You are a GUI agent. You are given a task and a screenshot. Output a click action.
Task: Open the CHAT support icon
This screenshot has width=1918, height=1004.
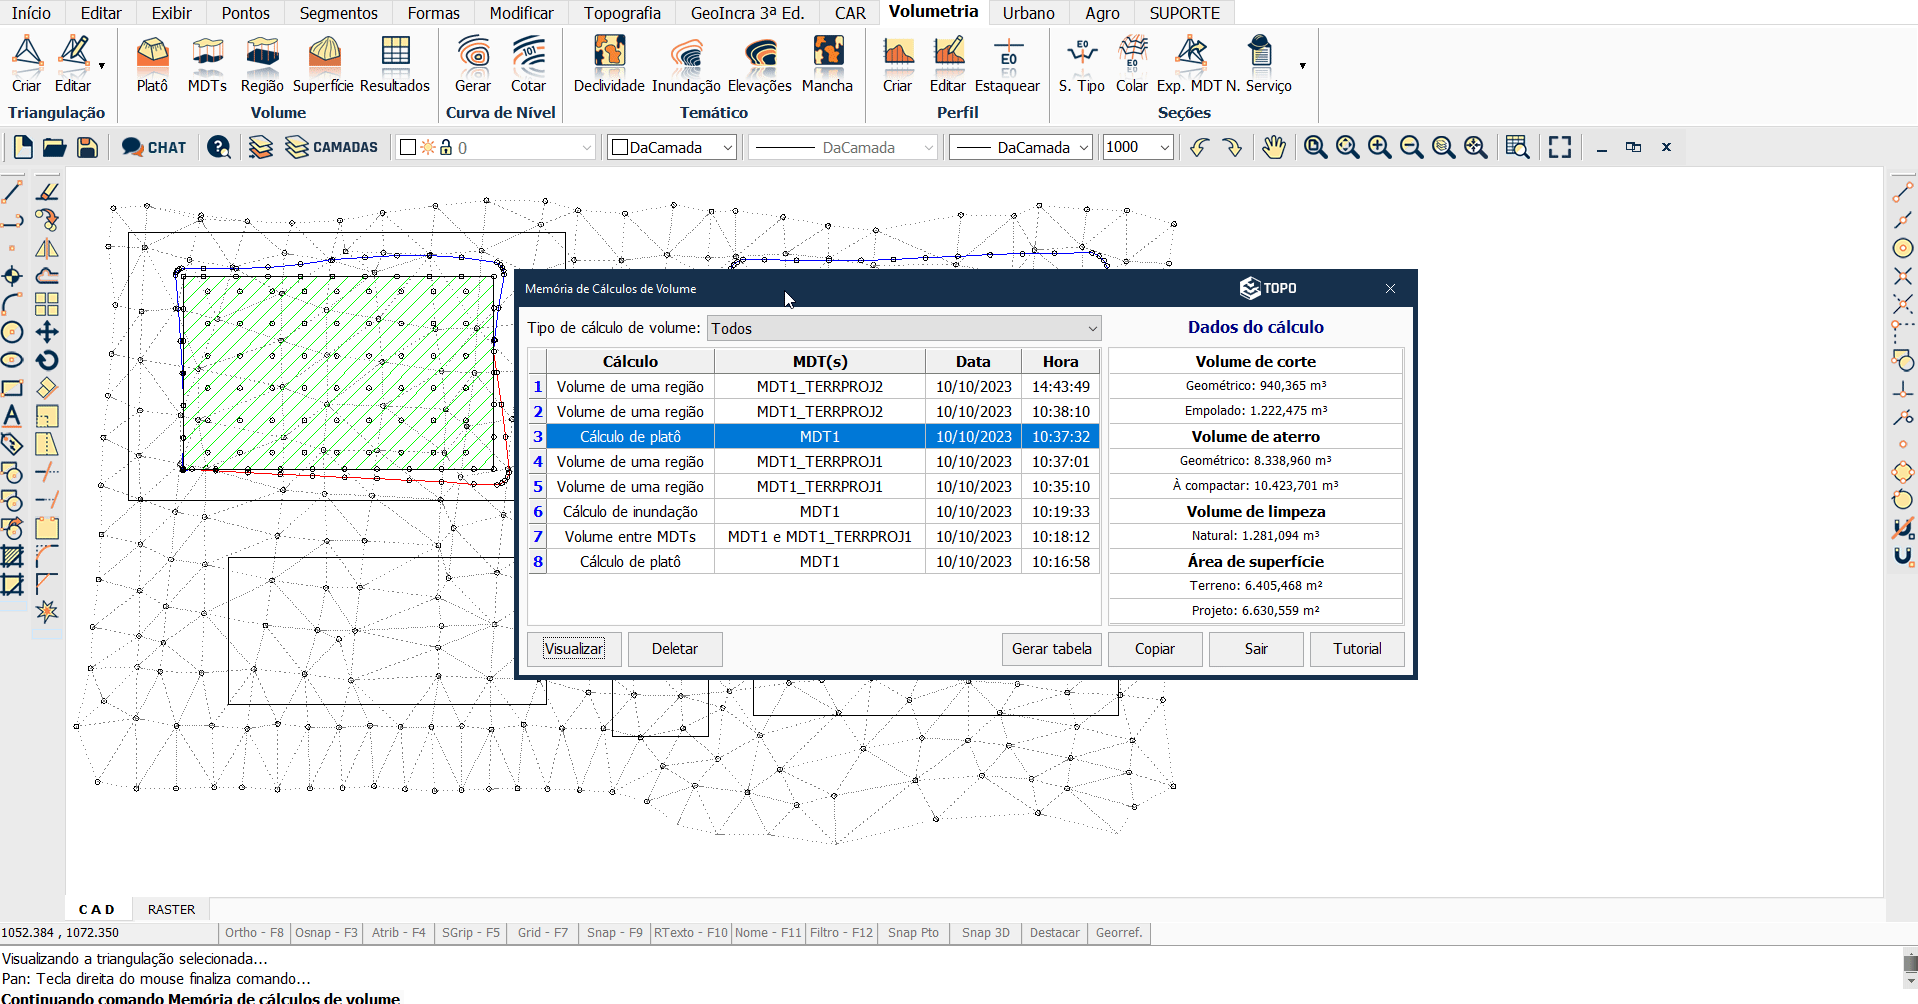[154, 147]
